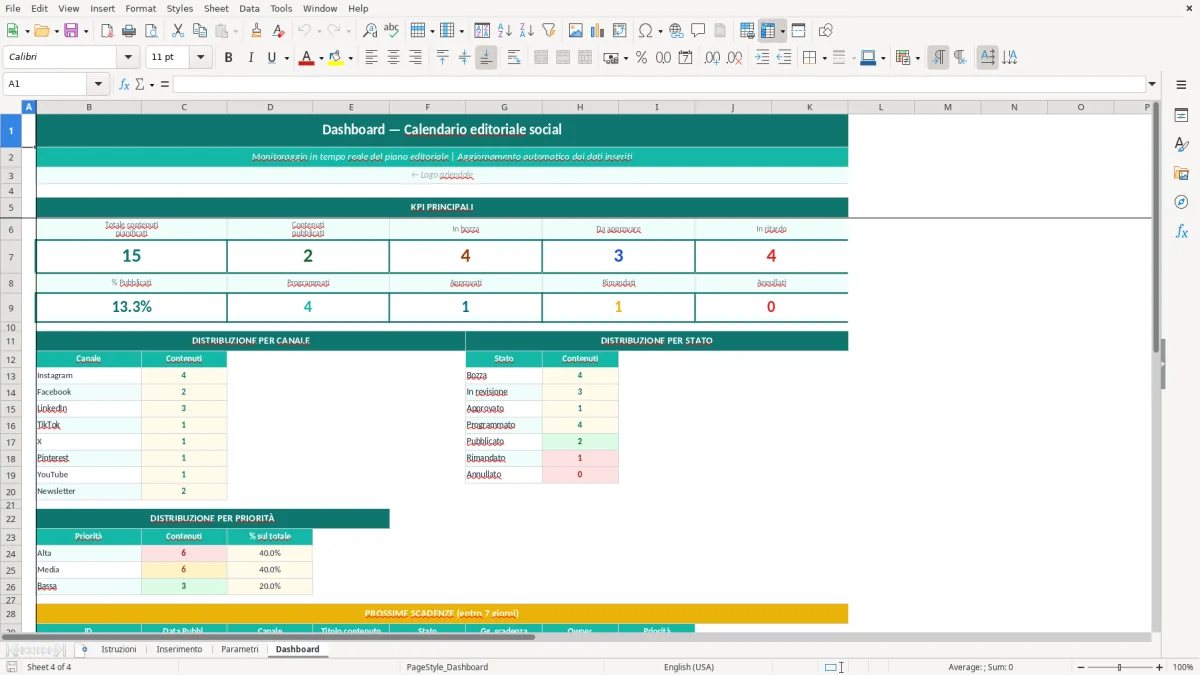This screenshot has width=1200, height=675.
Task: Switch to the Parametri sheet tab
Action: (240, 649)
